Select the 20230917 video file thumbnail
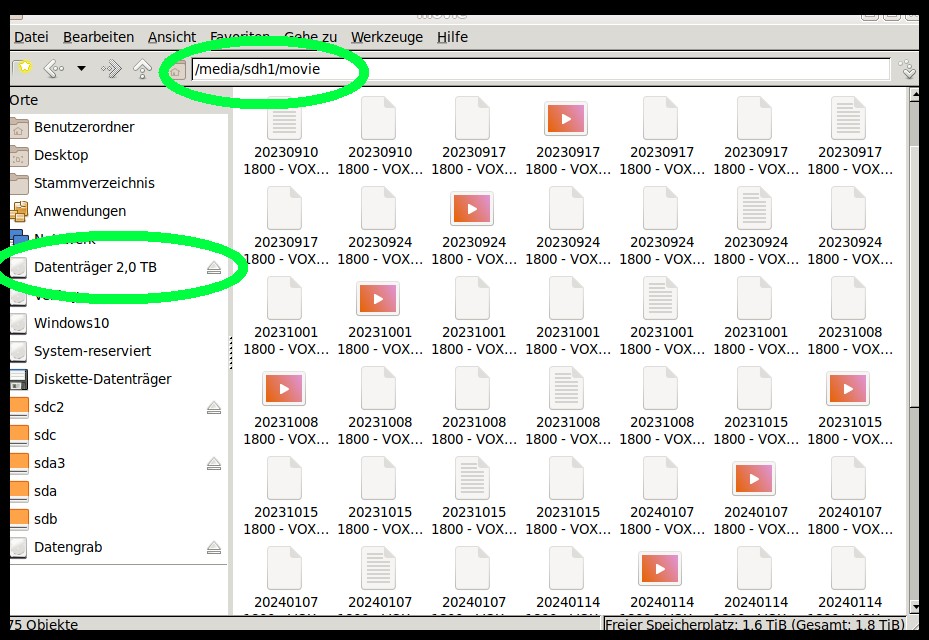 pos(566,119)
